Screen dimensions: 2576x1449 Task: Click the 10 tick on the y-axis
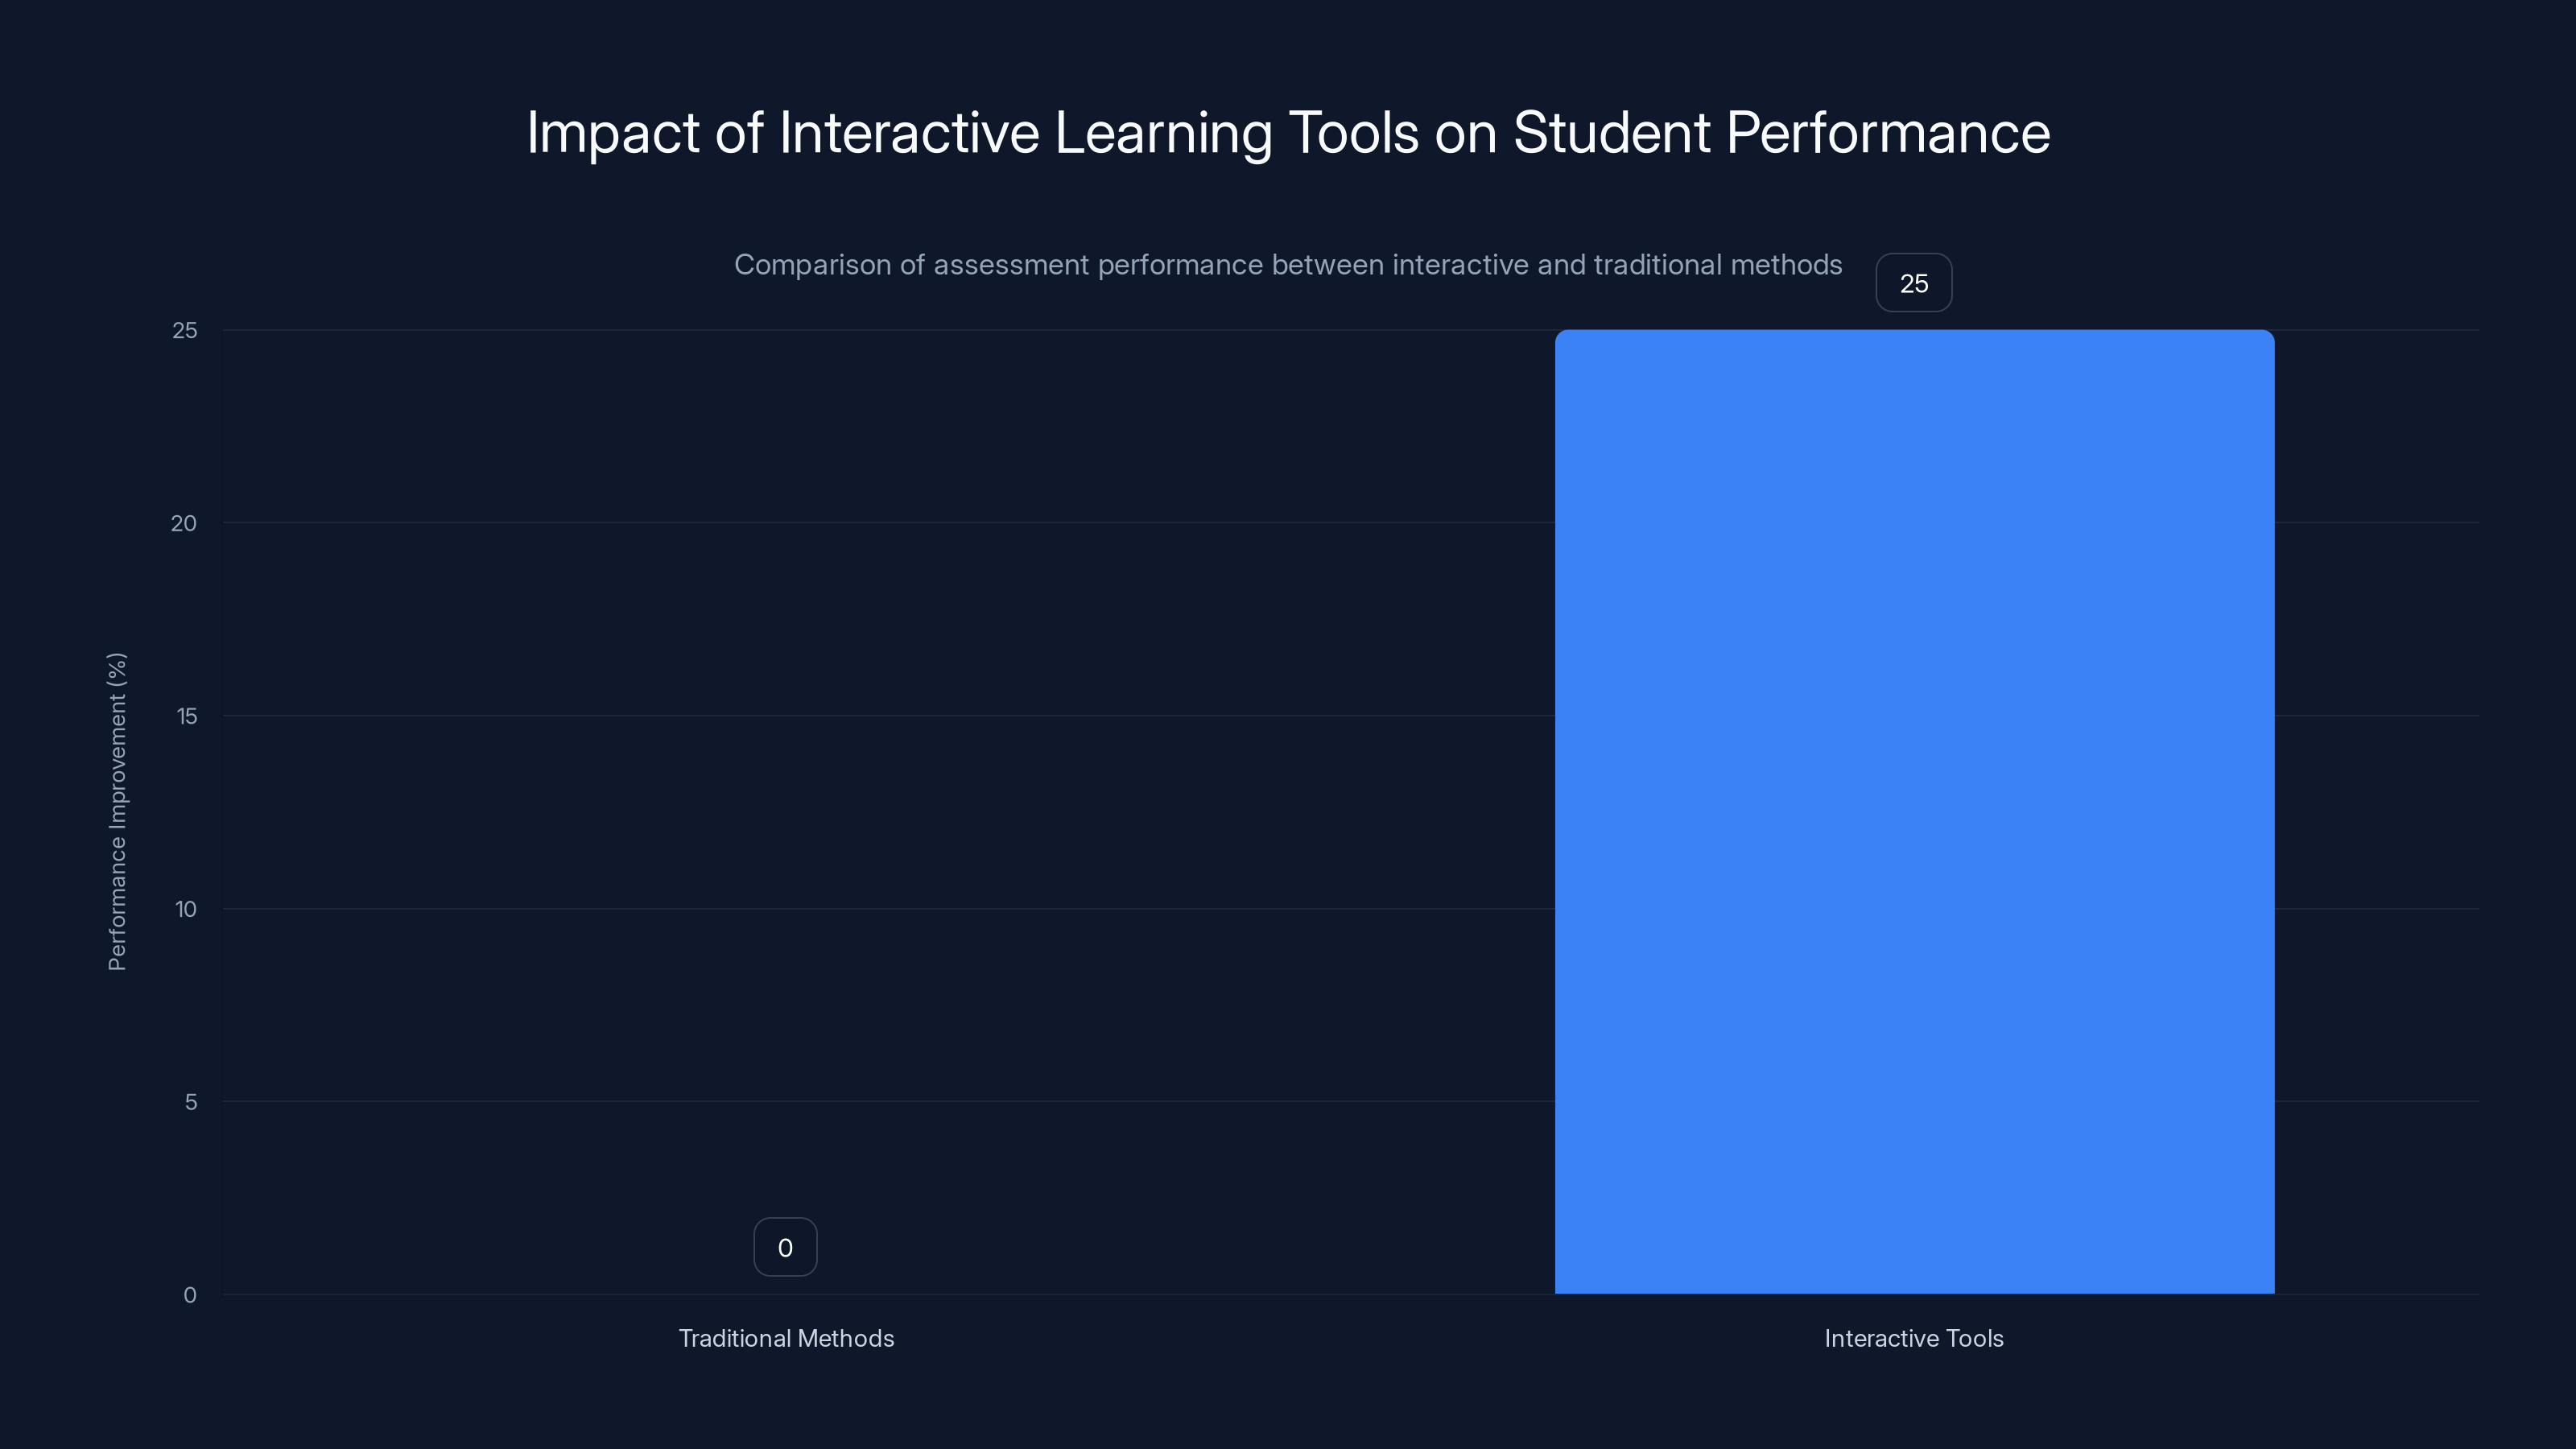click(185, 907)
